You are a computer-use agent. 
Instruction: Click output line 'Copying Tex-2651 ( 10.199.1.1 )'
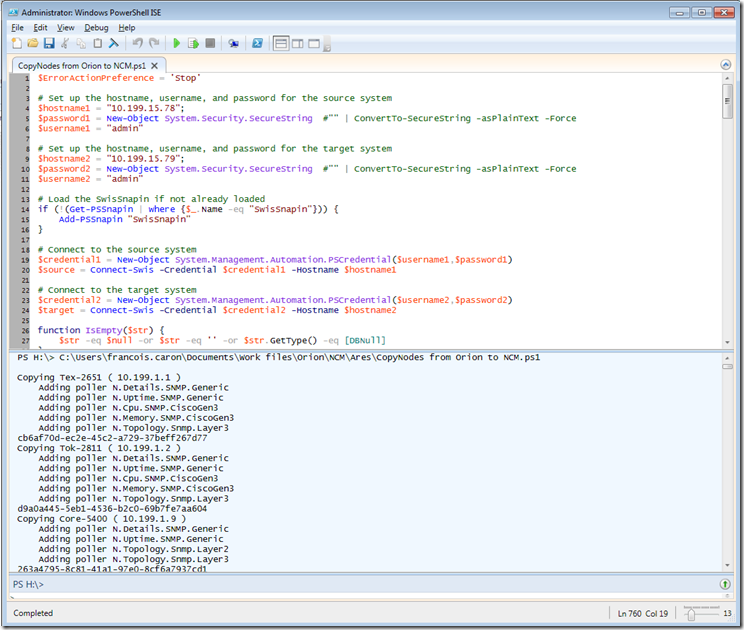pyautogui.click(x=99, y=378)
